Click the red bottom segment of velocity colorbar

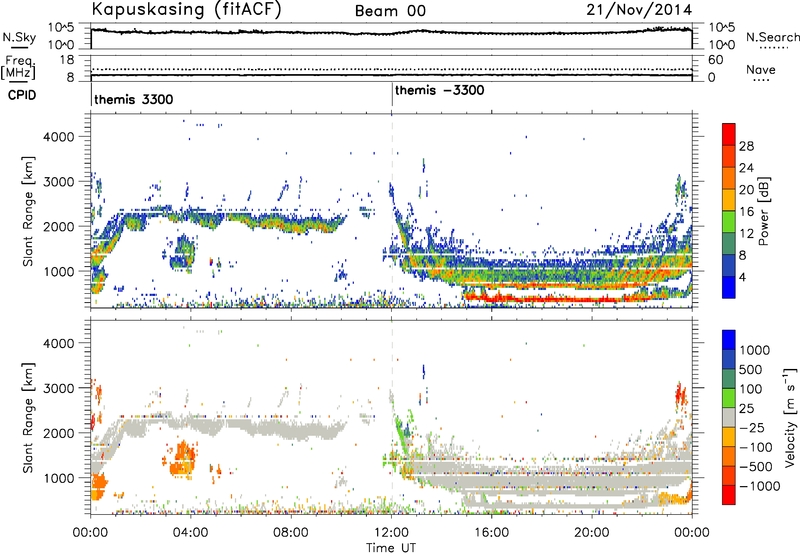click(729, 495)
